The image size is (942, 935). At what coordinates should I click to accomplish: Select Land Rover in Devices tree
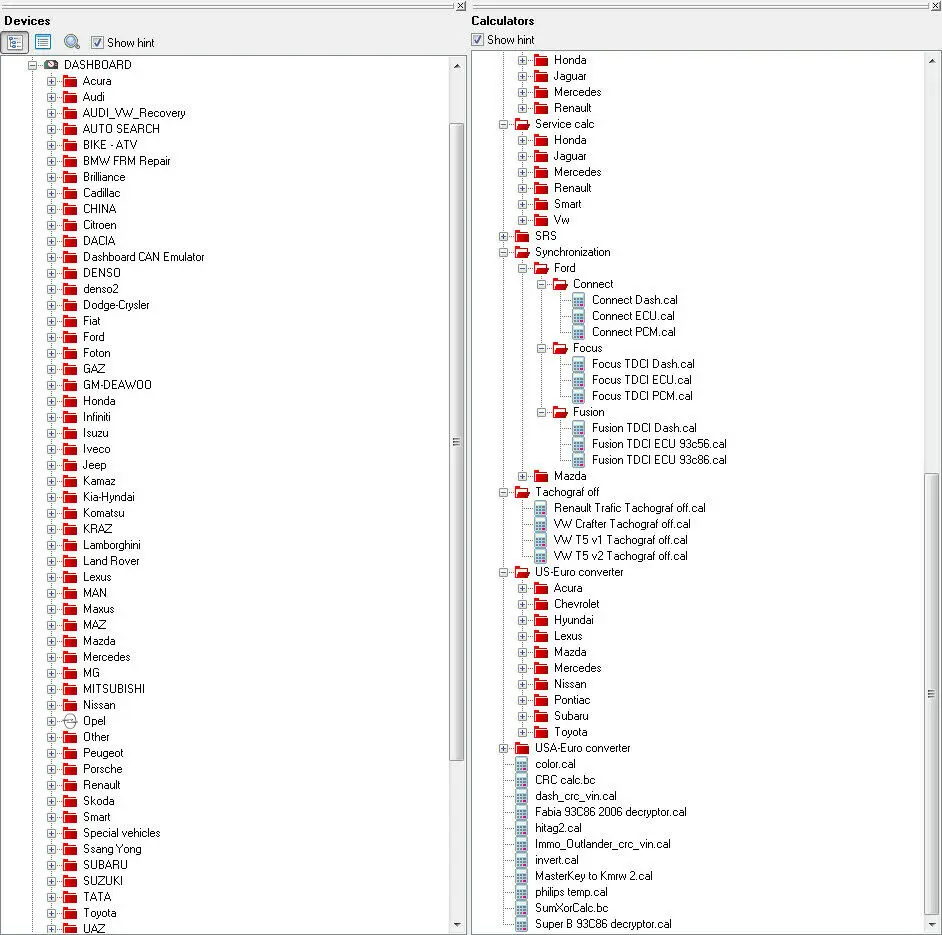coord(111,561)
